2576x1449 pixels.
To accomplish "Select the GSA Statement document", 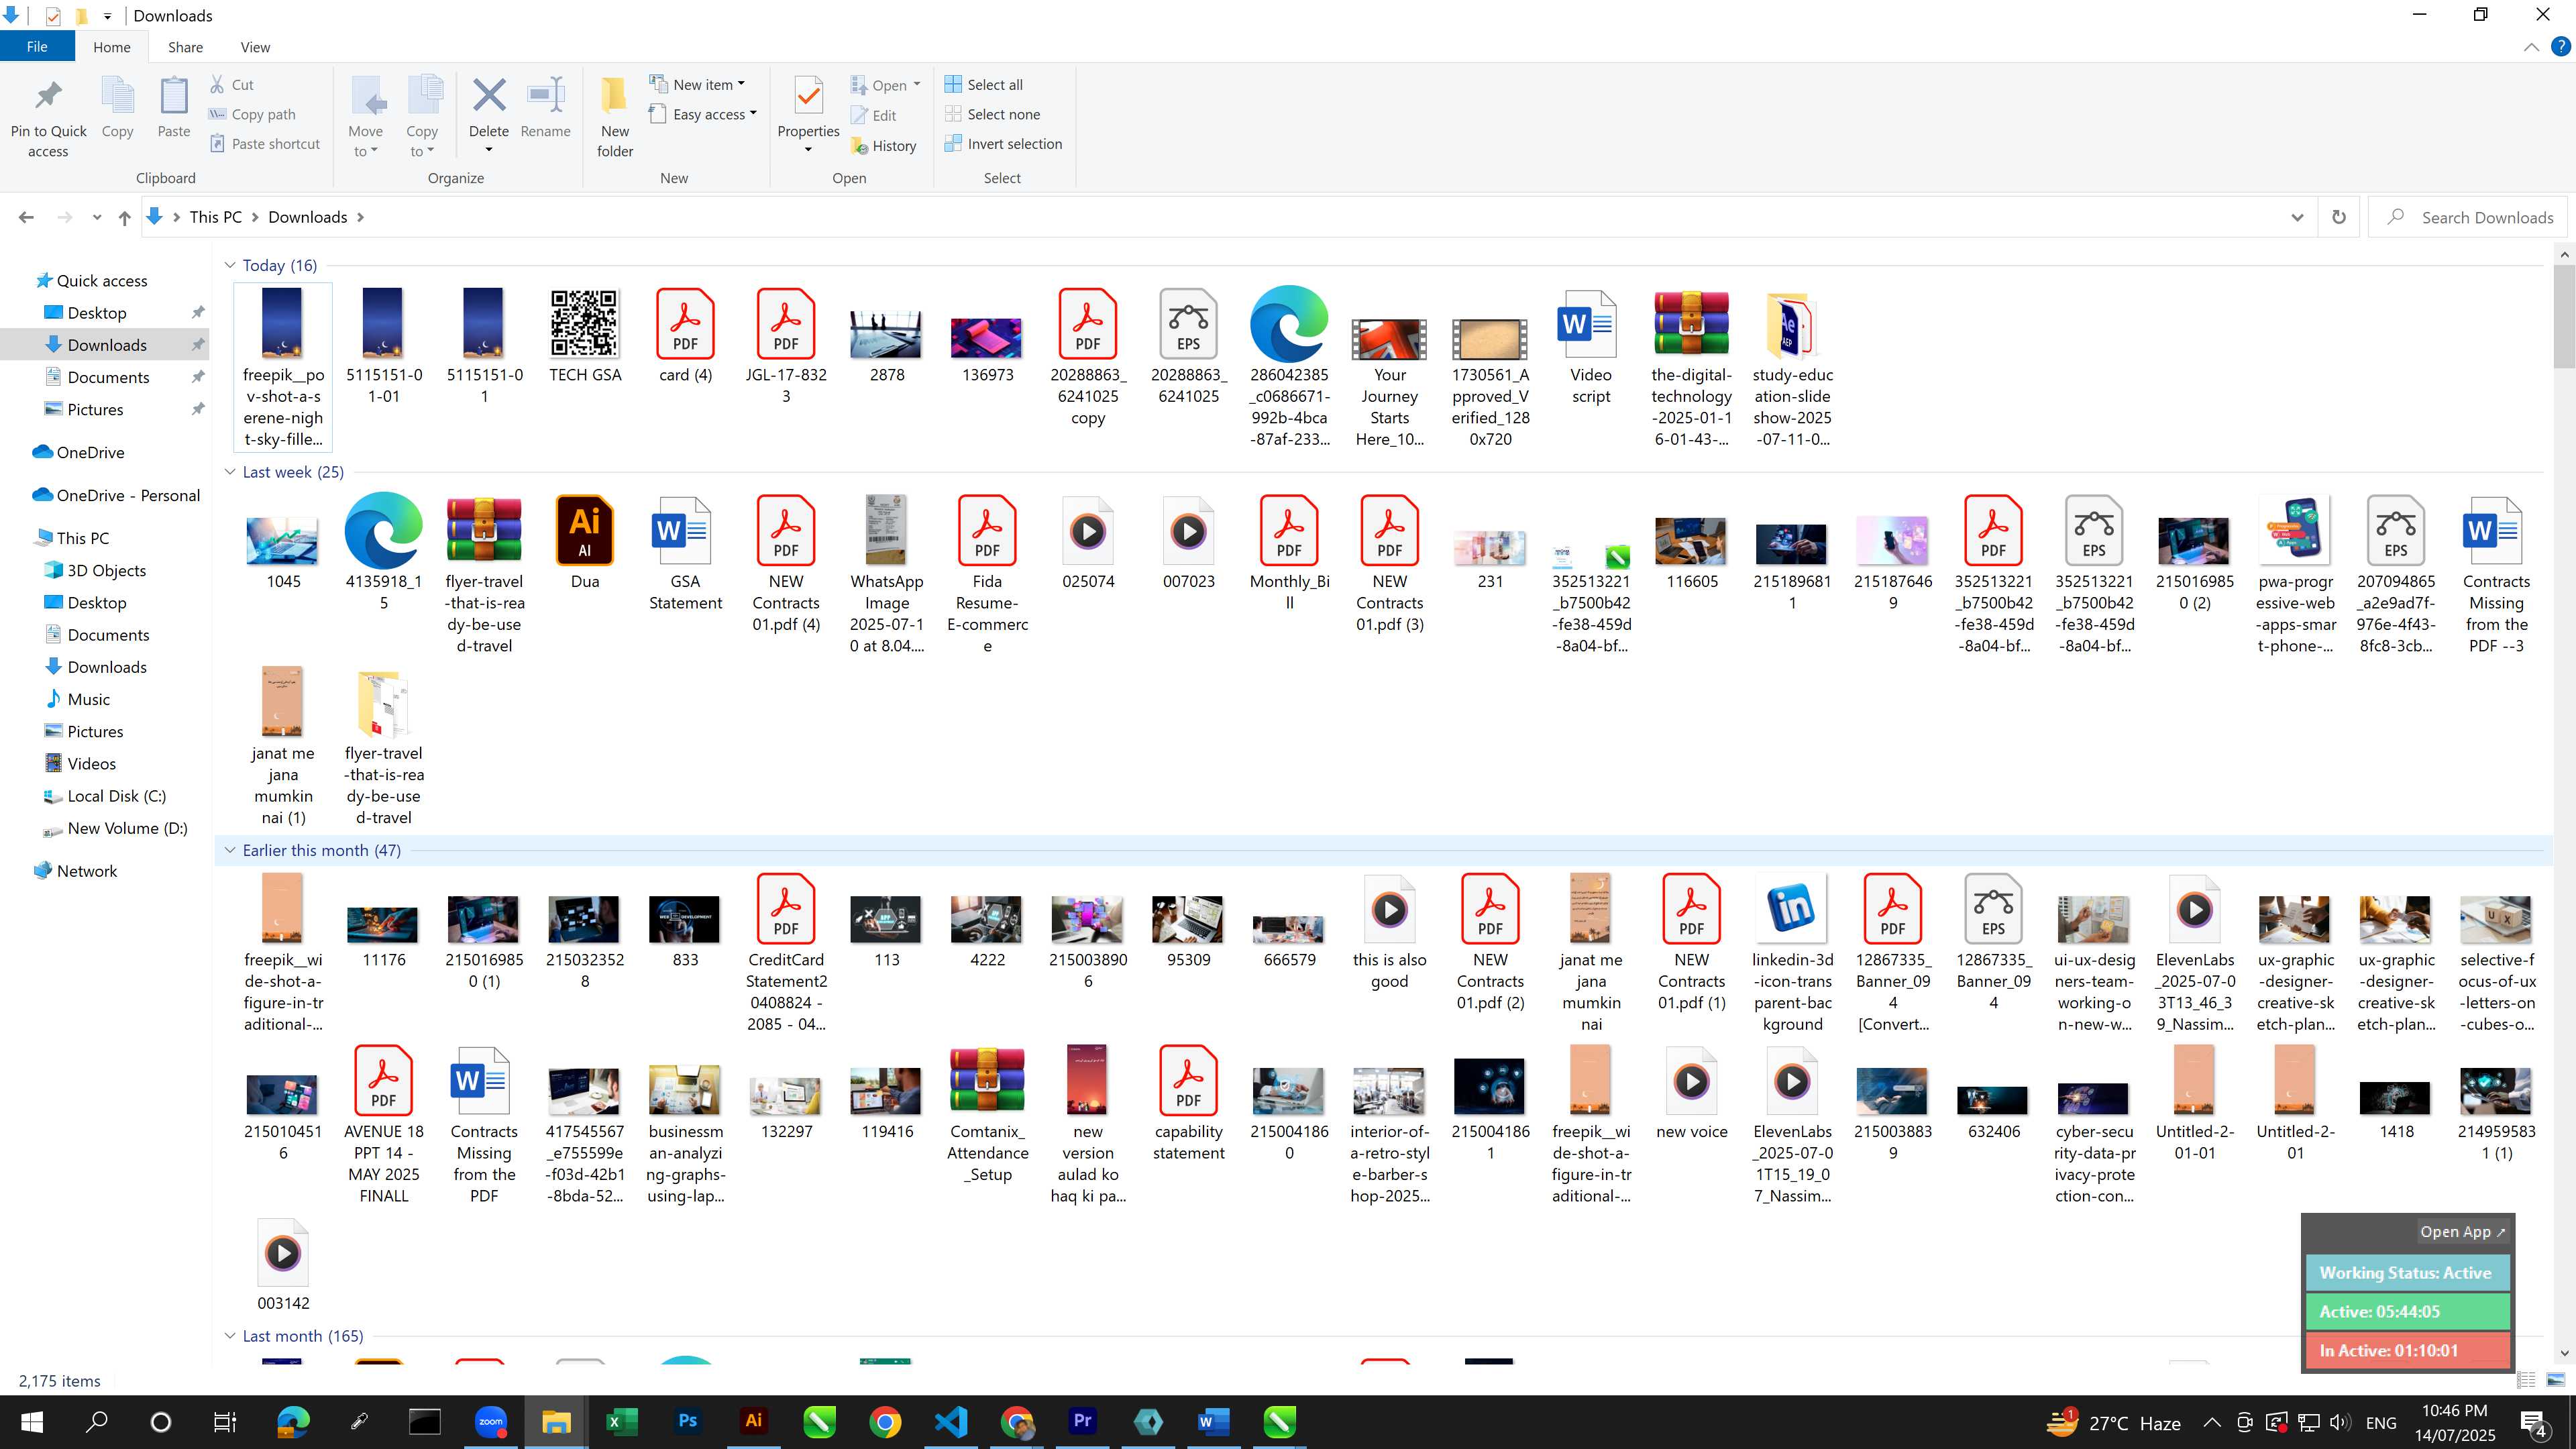I will (685, 553).
